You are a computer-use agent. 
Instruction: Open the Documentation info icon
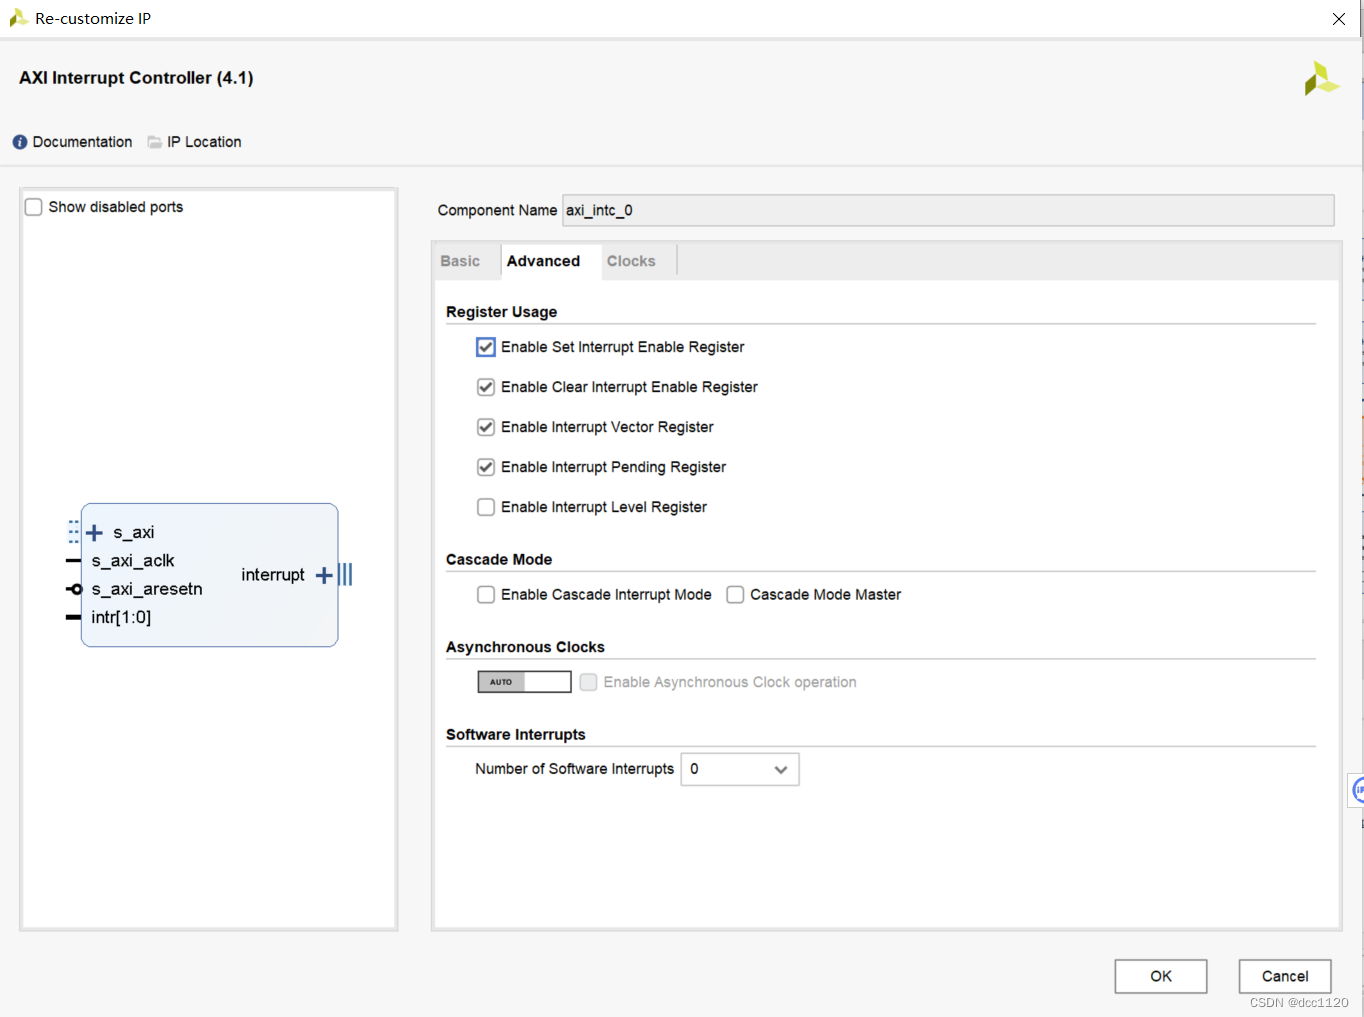pyautogui.click(x=20, y=142)
